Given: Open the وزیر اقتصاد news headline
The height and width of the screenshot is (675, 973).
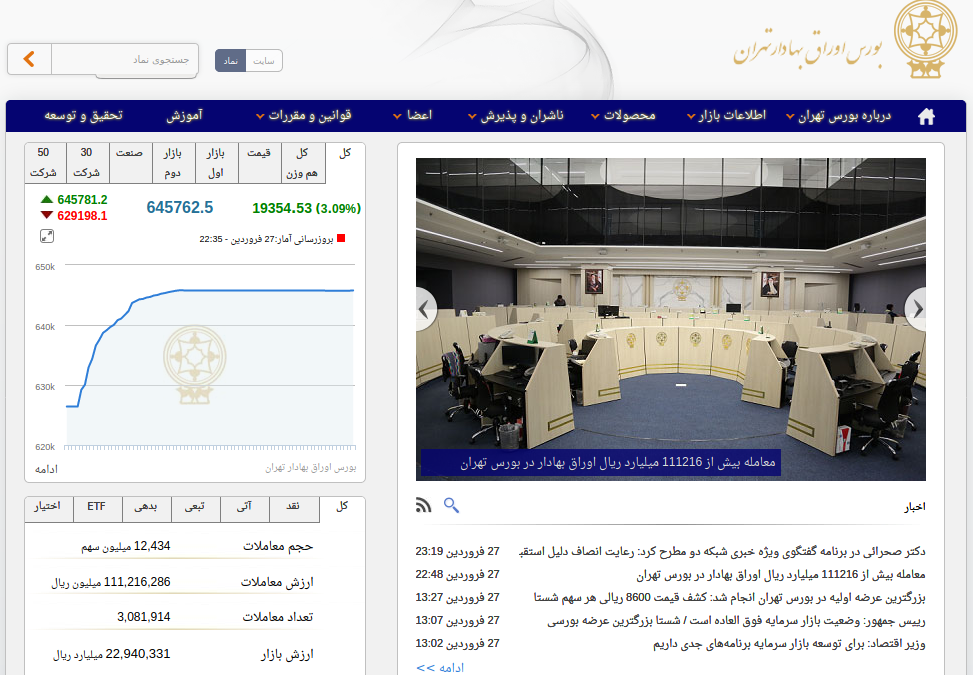Looking at the screenshot, I should tap(789, 644).
